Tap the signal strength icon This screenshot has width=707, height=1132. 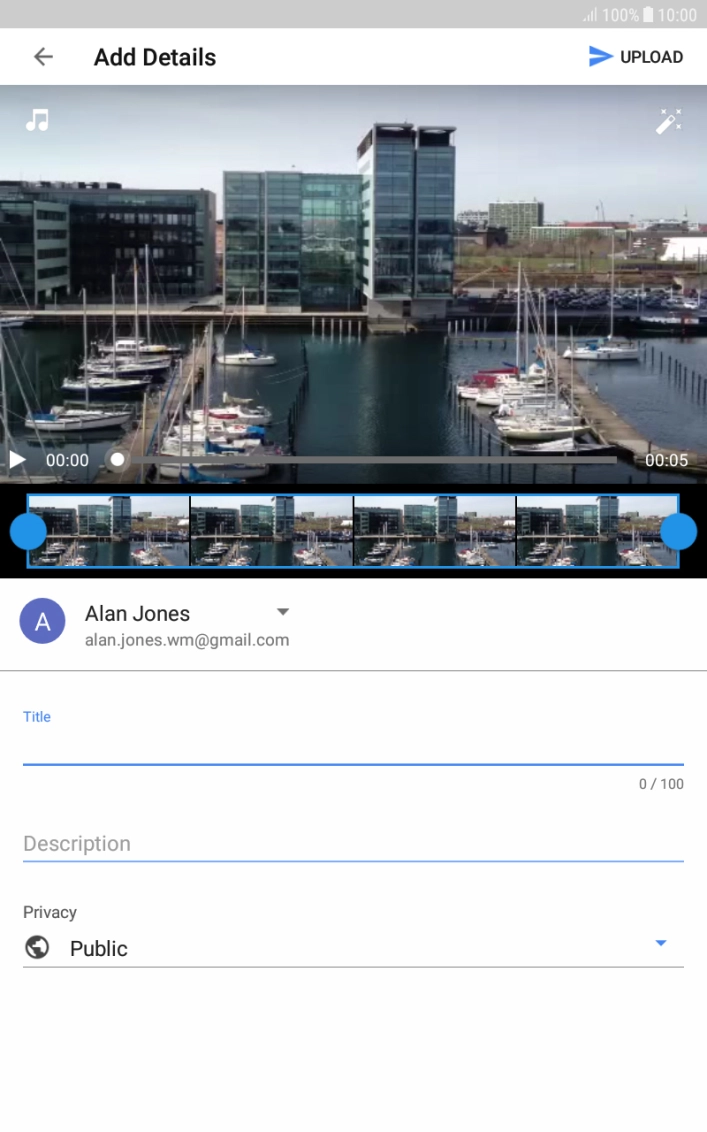(x=590, y=15)
